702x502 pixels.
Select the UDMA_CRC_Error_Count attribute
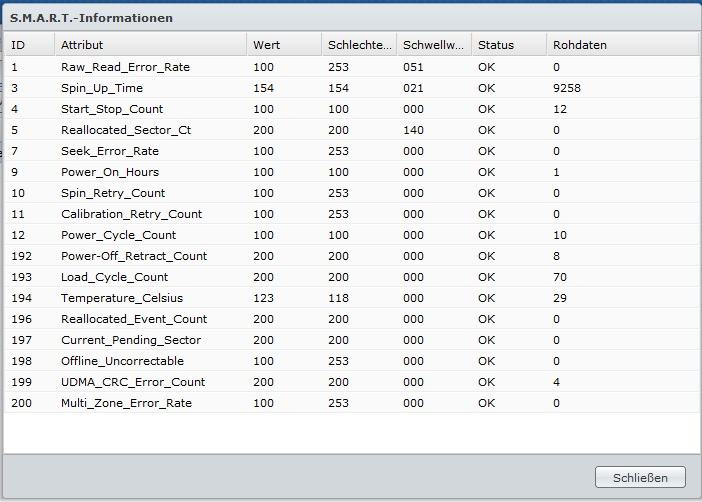(133, 382)
